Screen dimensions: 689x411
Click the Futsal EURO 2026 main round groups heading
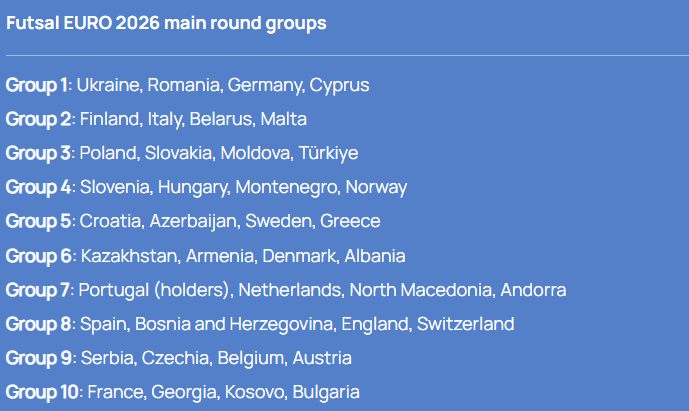tap(166, 23)
